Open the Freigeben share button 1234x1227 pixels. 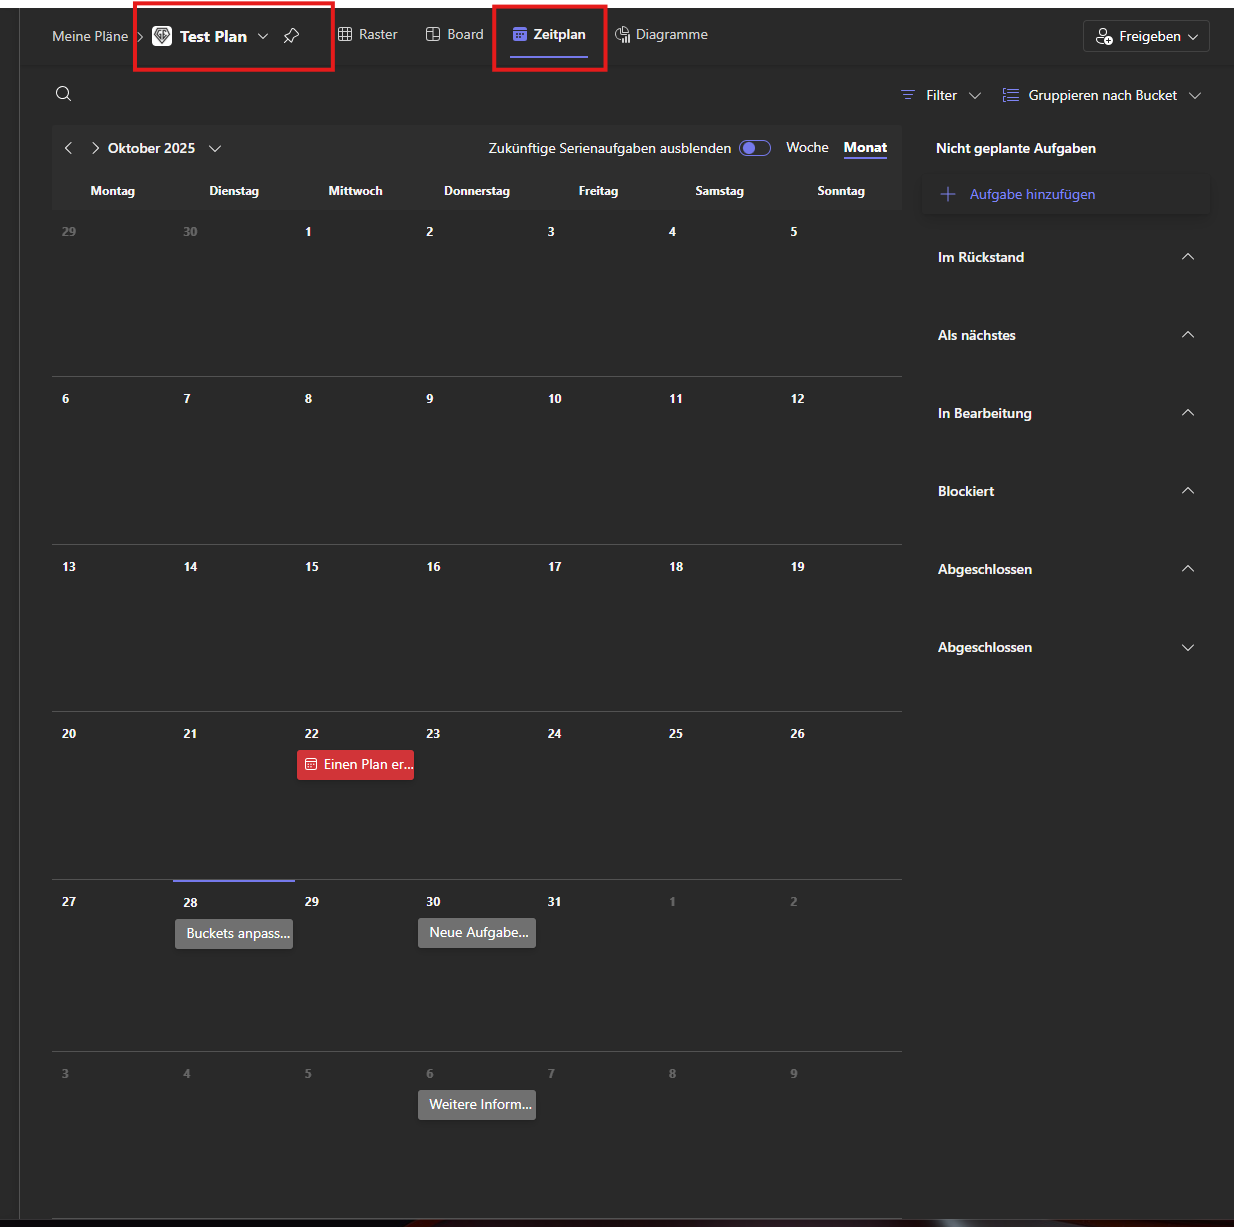pyautogui.click(x=1146, y=36)
